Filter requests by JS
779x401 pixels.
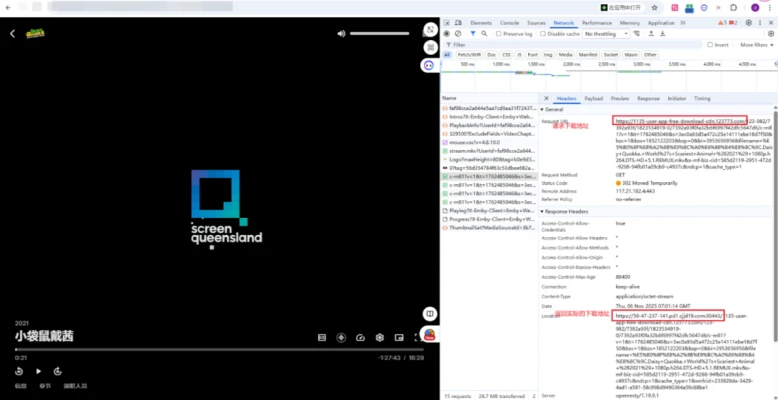click(x=519, y=55)
